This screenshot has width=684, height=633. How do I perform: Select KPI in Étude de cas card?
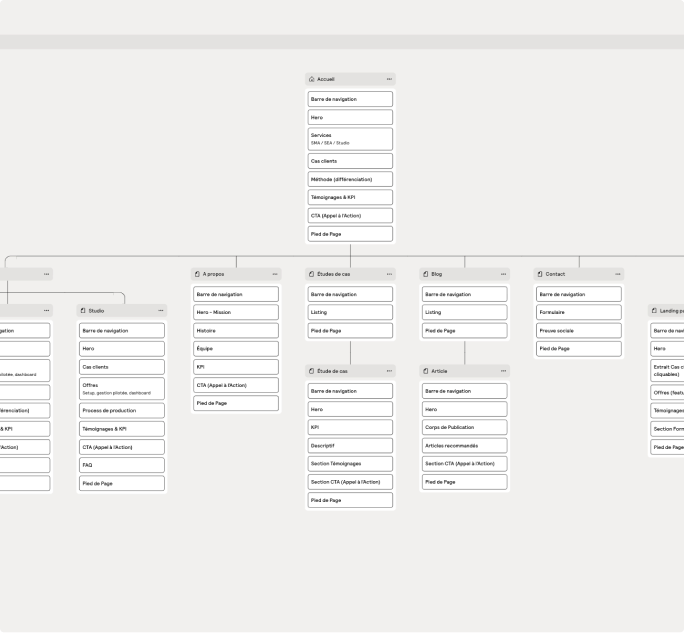tap(350, 427)
